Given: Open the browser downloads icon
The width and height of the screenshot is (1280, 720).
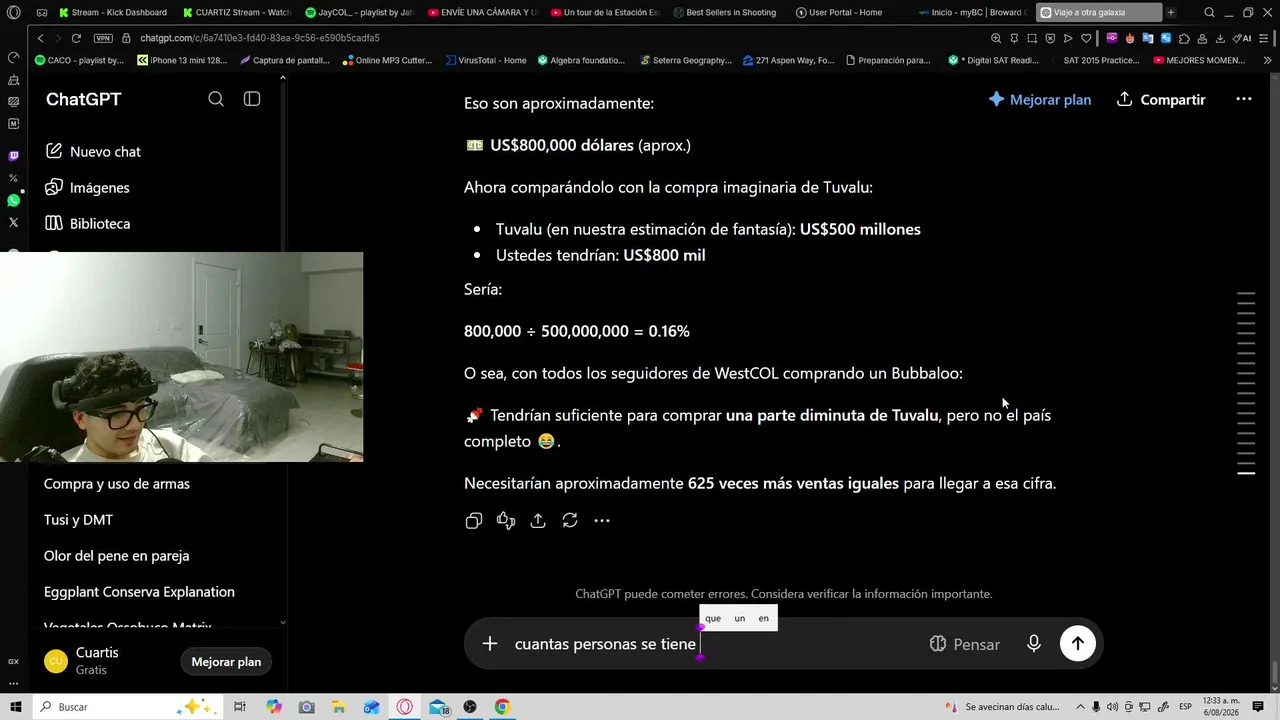Looking at the screenshot, I should pos(1220,38).
